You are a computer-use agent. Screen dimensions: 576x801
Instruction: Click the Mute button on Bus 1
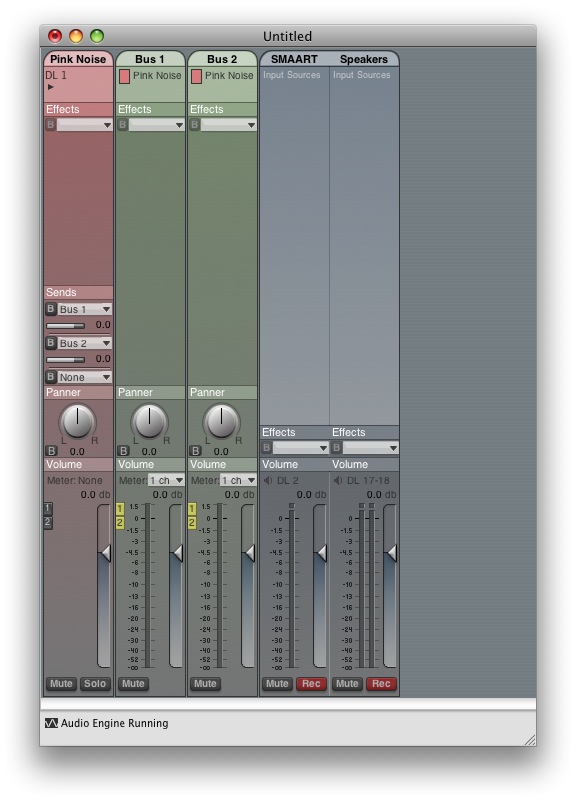pyautogui.click(x=133, y=684)
